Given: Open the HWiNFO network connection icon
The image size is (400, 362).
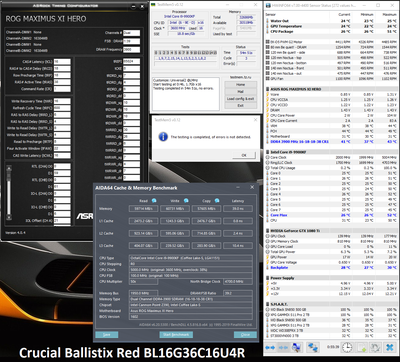Looking at the screenshot, I should tap(313, 347).
